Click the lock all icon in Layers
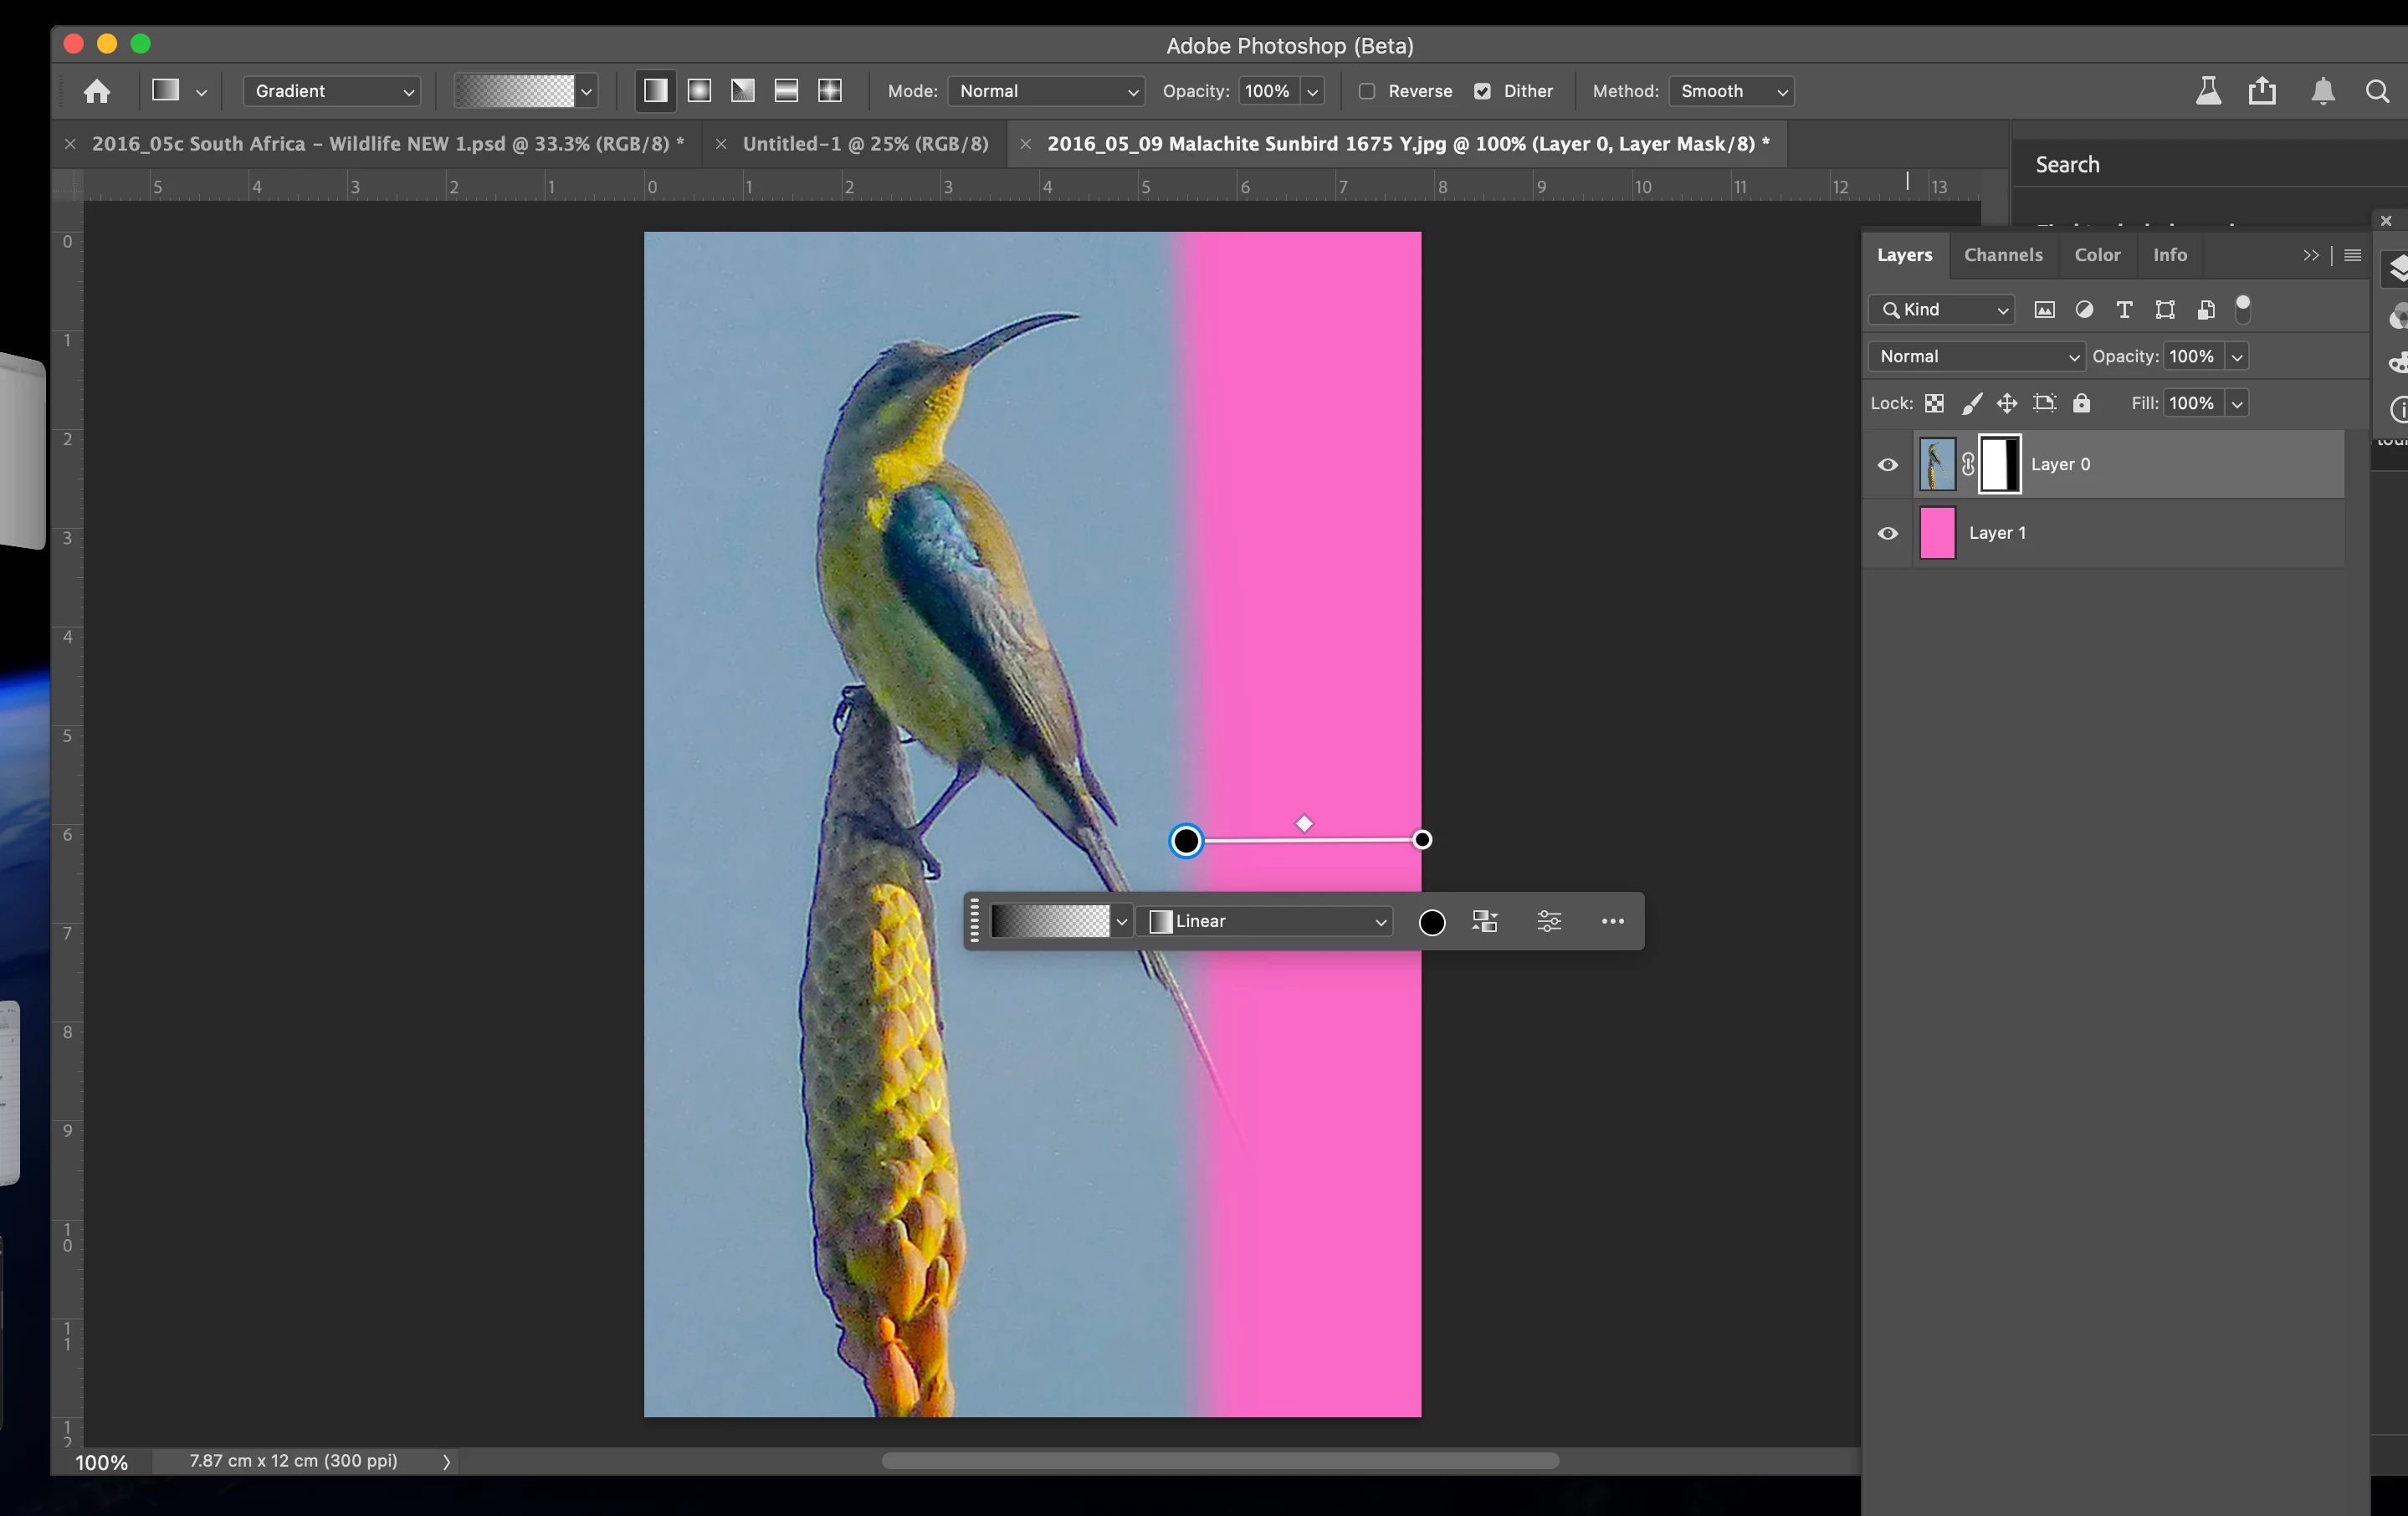The image size is (2408, 1516). tap(2081, 403)
